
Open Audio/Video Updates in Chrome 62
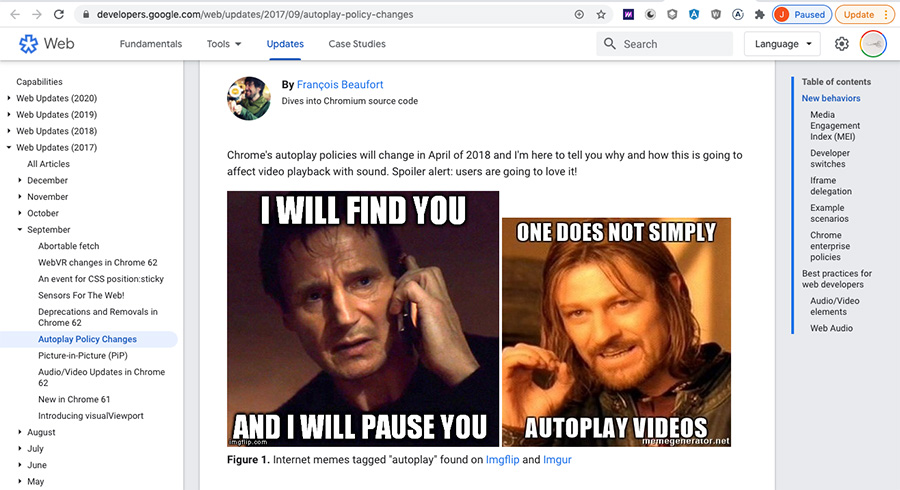[102, 377]
